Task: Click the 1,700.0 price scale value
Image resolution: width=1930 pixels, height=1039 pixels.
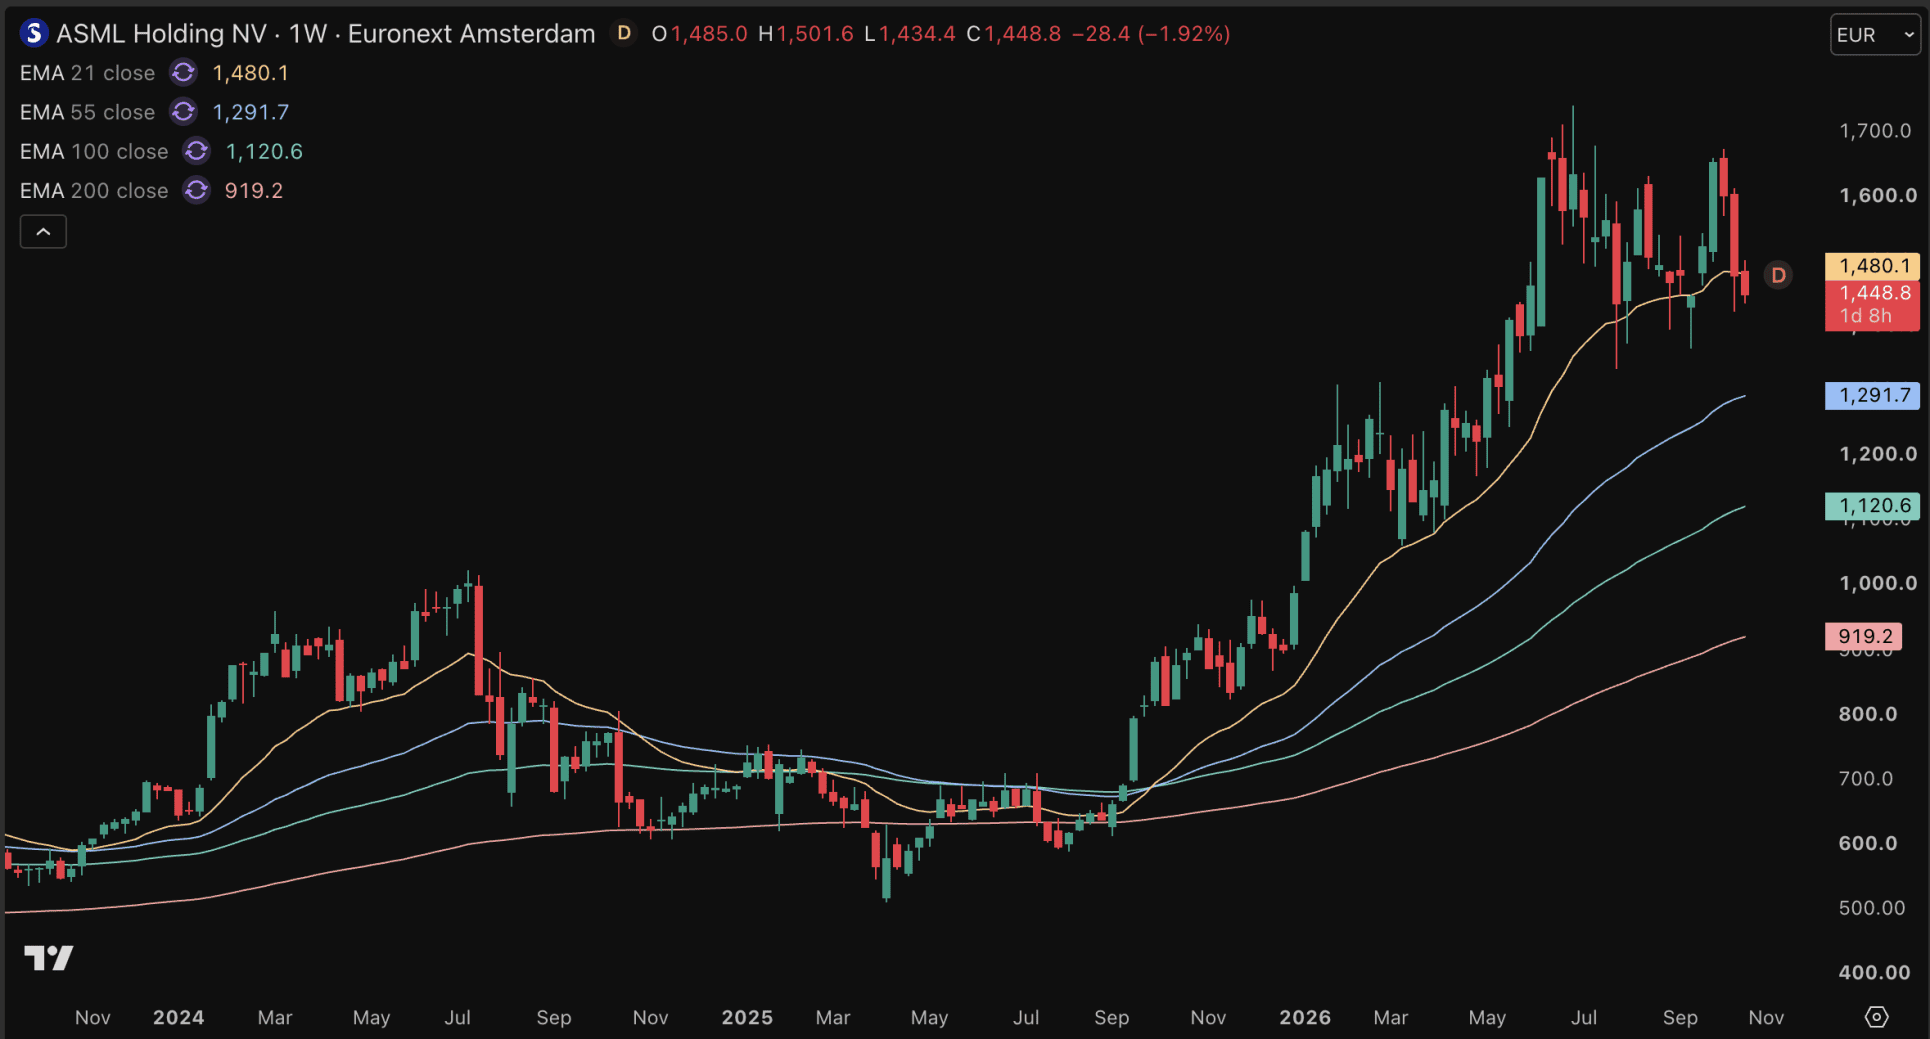Action: (1875, 131)
